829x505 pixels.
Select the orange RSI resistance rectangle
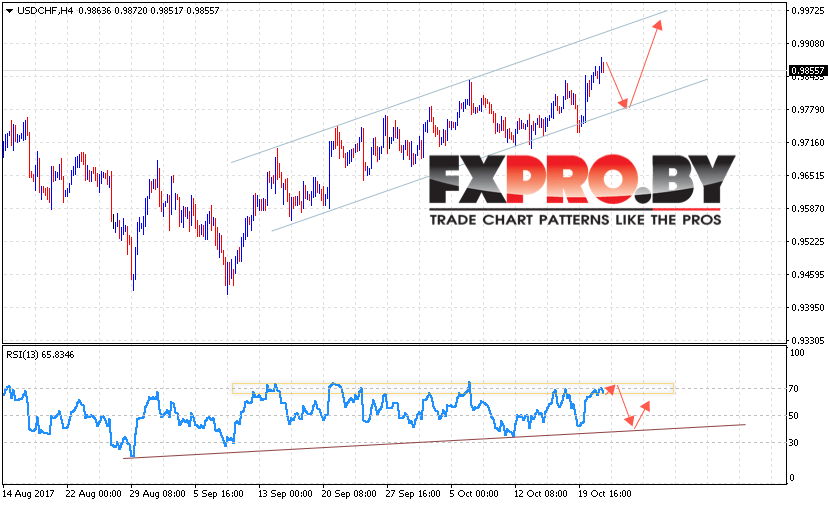[x=453, y=389]
